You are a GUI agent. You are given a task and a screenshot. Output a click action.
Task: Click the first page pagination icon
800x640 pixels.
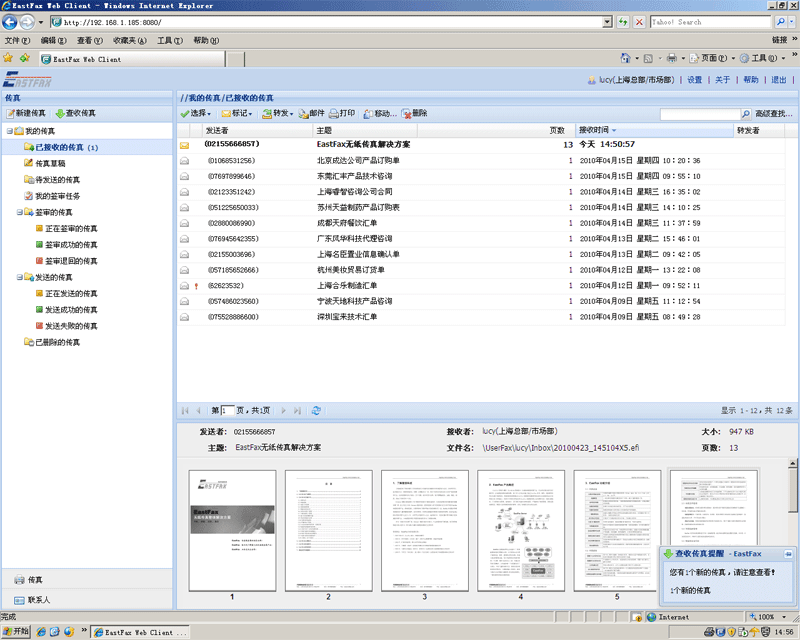[x=185, y=411]
